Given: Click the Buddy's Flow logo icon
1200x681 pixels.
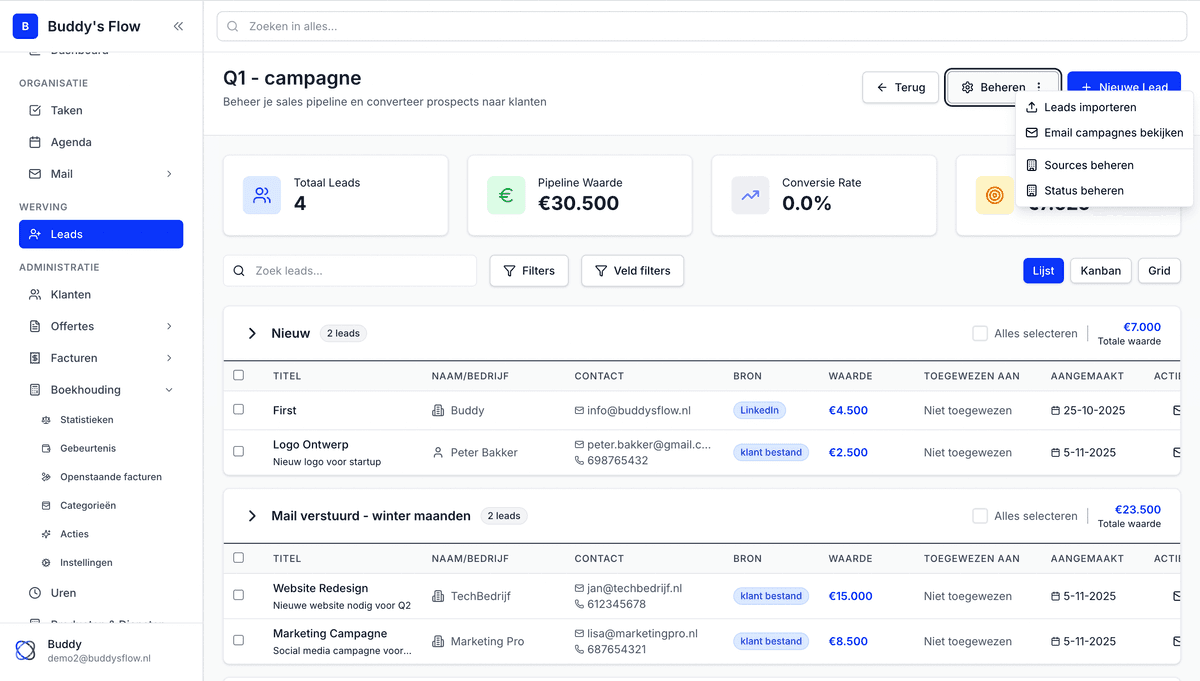Looking at the screenshot, I should click(x=23, y=25).
